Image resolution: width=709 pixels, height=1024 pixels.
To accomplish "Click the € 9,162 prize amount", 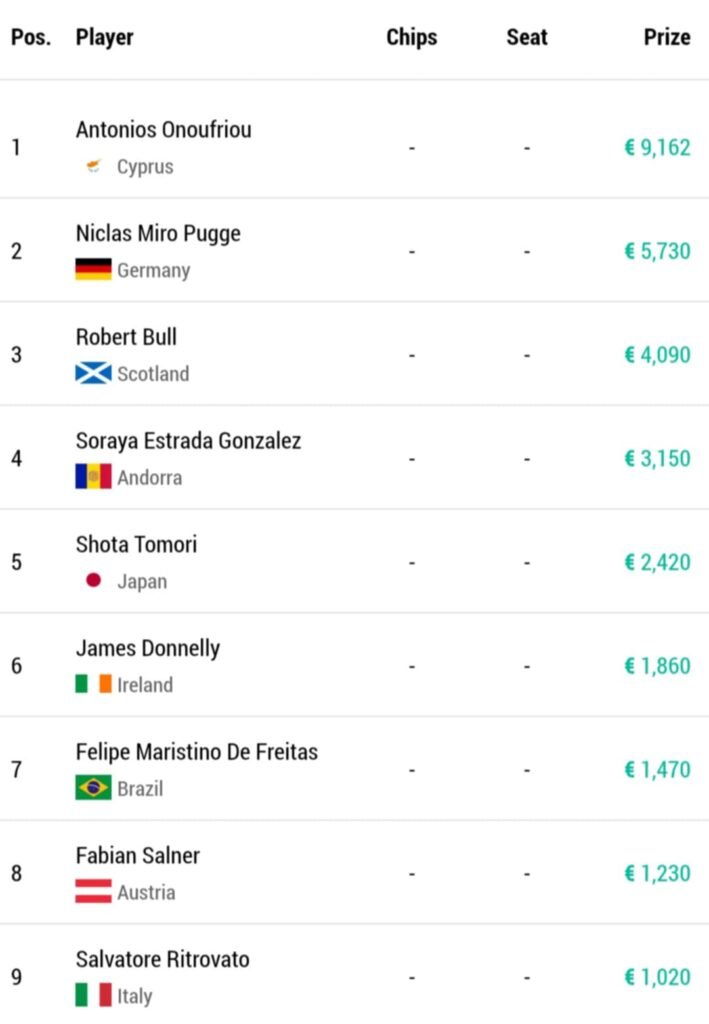I will pyautogui.click(x=657, y=148).
